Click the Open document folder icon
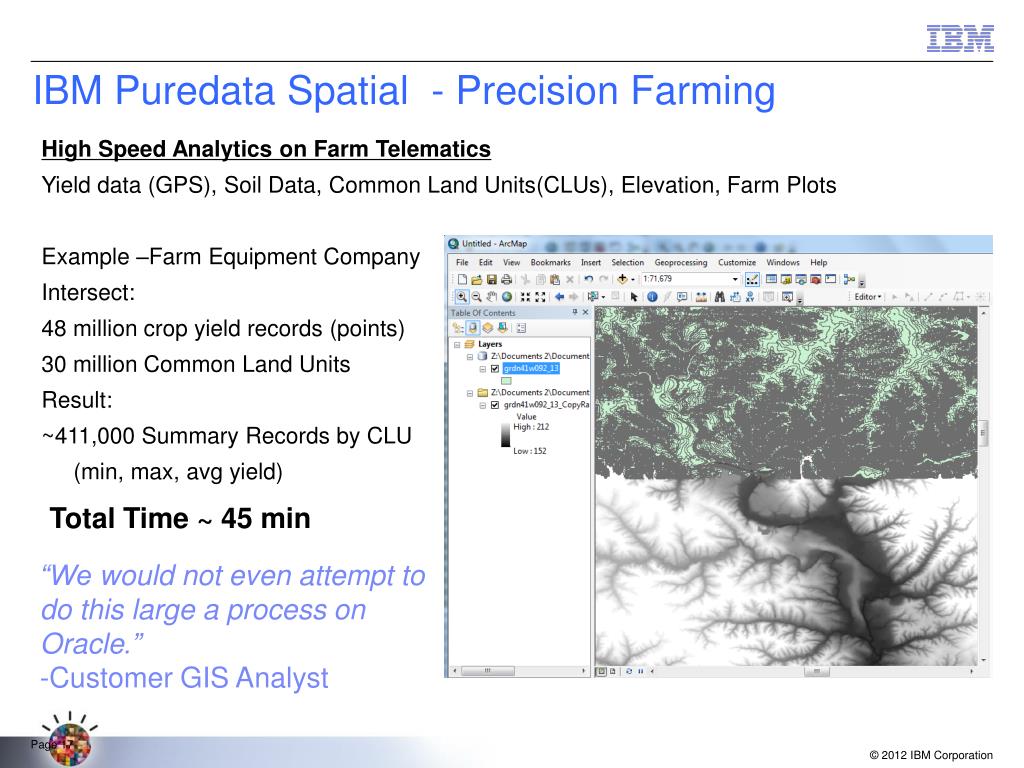This screenshot has width=1024, height=768. pyautogui.click(x=477, y=280)
